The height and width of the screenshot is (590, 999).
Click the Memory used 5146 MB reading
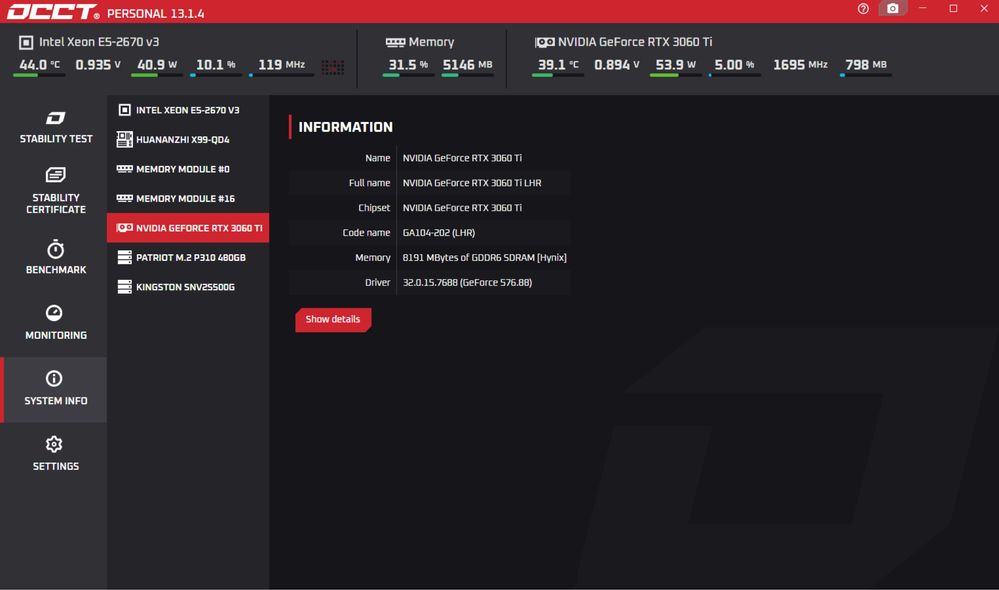[468, 65]
